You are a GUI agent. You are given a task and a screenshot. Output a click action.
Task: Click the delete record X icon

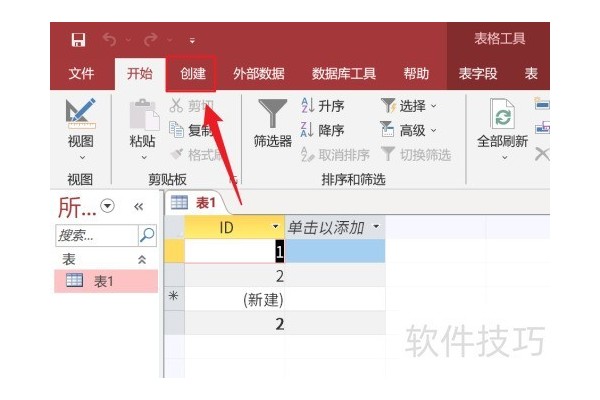pyautogui.click(x=542, y=154)
